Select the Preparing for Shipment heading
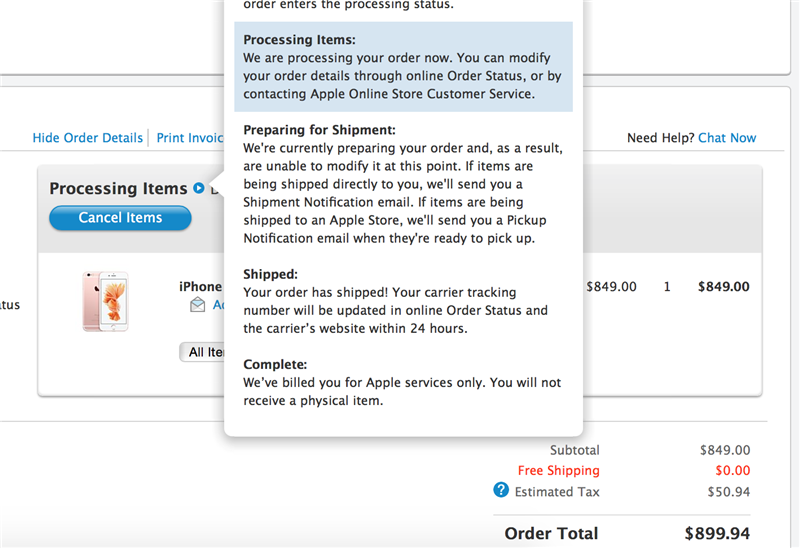This screenshot has width=800, height=548. pos(319,130)
